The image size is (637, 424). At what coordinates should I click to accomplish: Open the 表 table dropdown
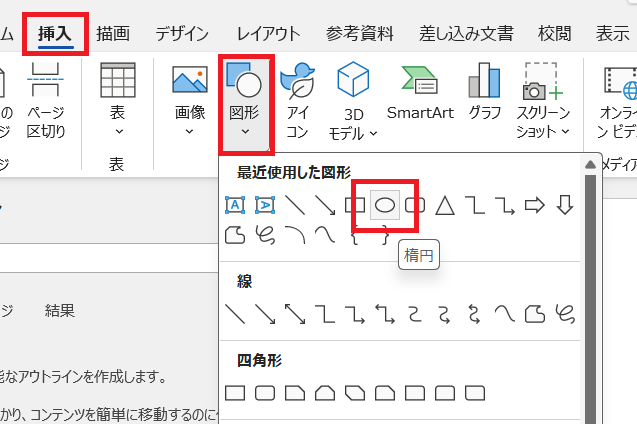click(118, 100)
